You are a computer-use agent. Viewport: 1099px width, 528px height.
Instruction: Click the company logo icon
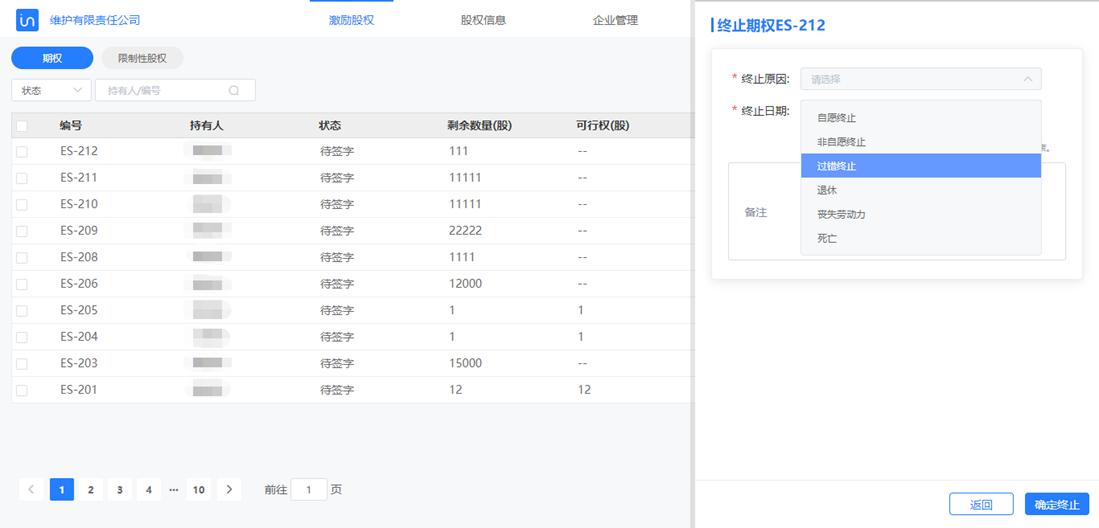(x=28, y=20)
